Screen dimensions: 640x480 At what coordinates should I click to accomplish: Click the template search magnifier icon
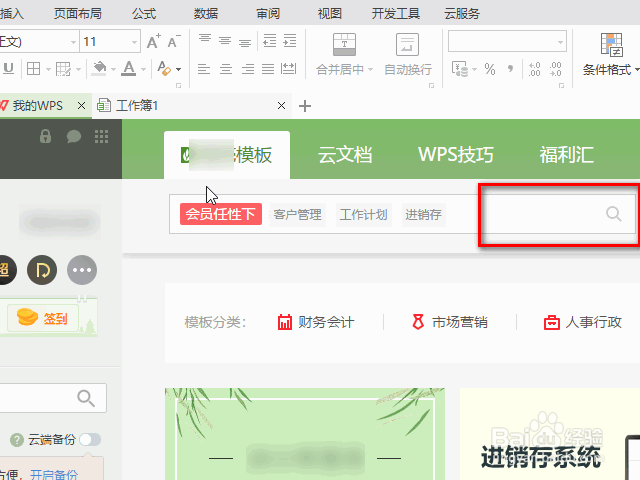click(x=613, y=213)
